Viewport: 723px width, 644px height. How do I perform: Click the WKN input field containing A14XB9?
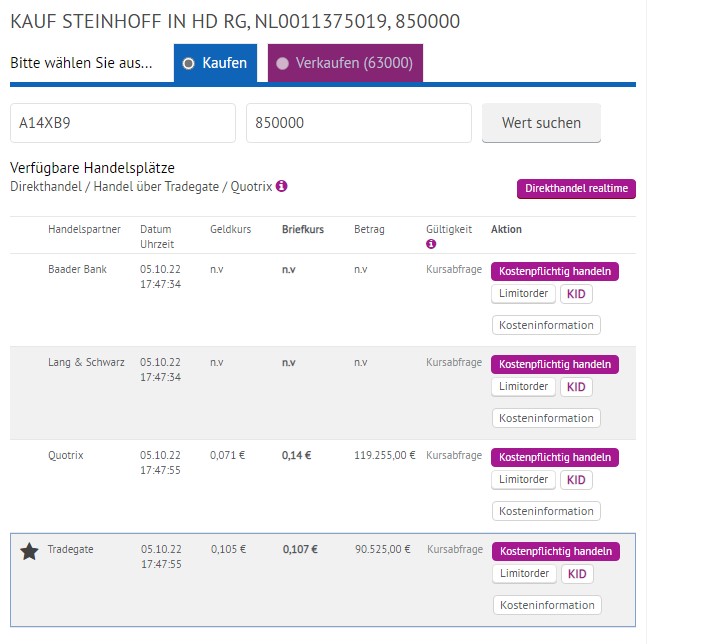tap(122, 123)
